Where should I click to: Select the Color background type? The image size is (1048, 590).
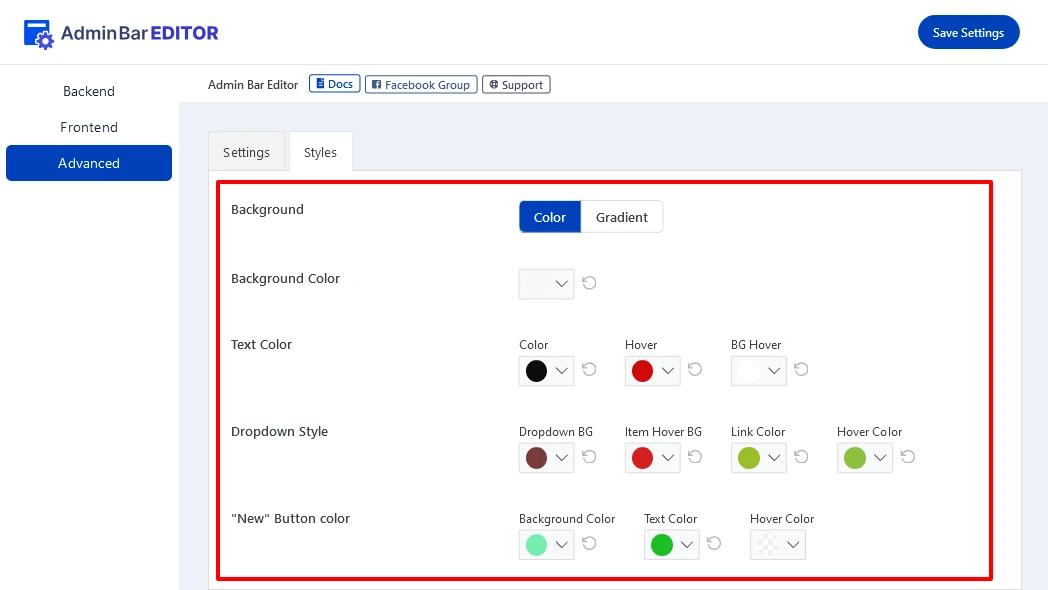point(549,216)
